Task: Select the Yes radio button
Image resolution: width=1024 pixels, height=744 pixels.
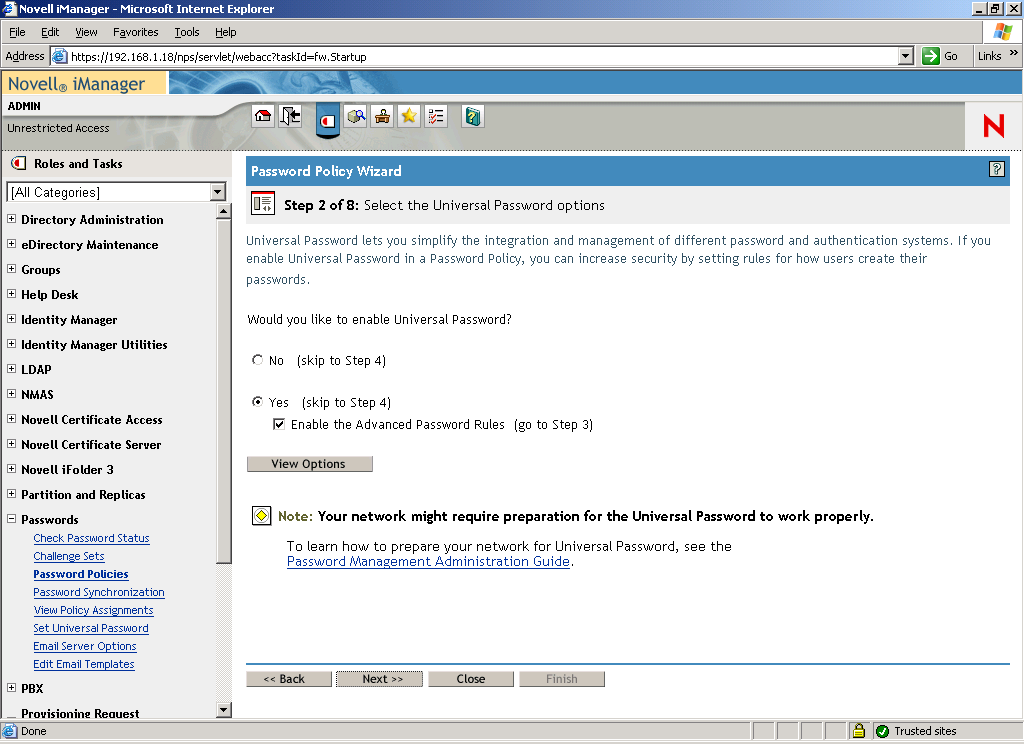Action: (258, 402)
